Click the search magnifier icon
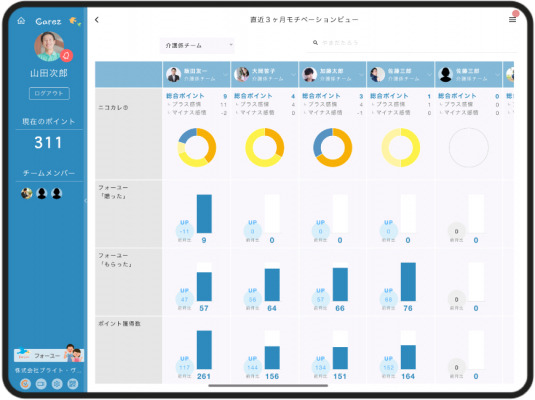This screenshot has height=400, width=535. coord(315,43)
